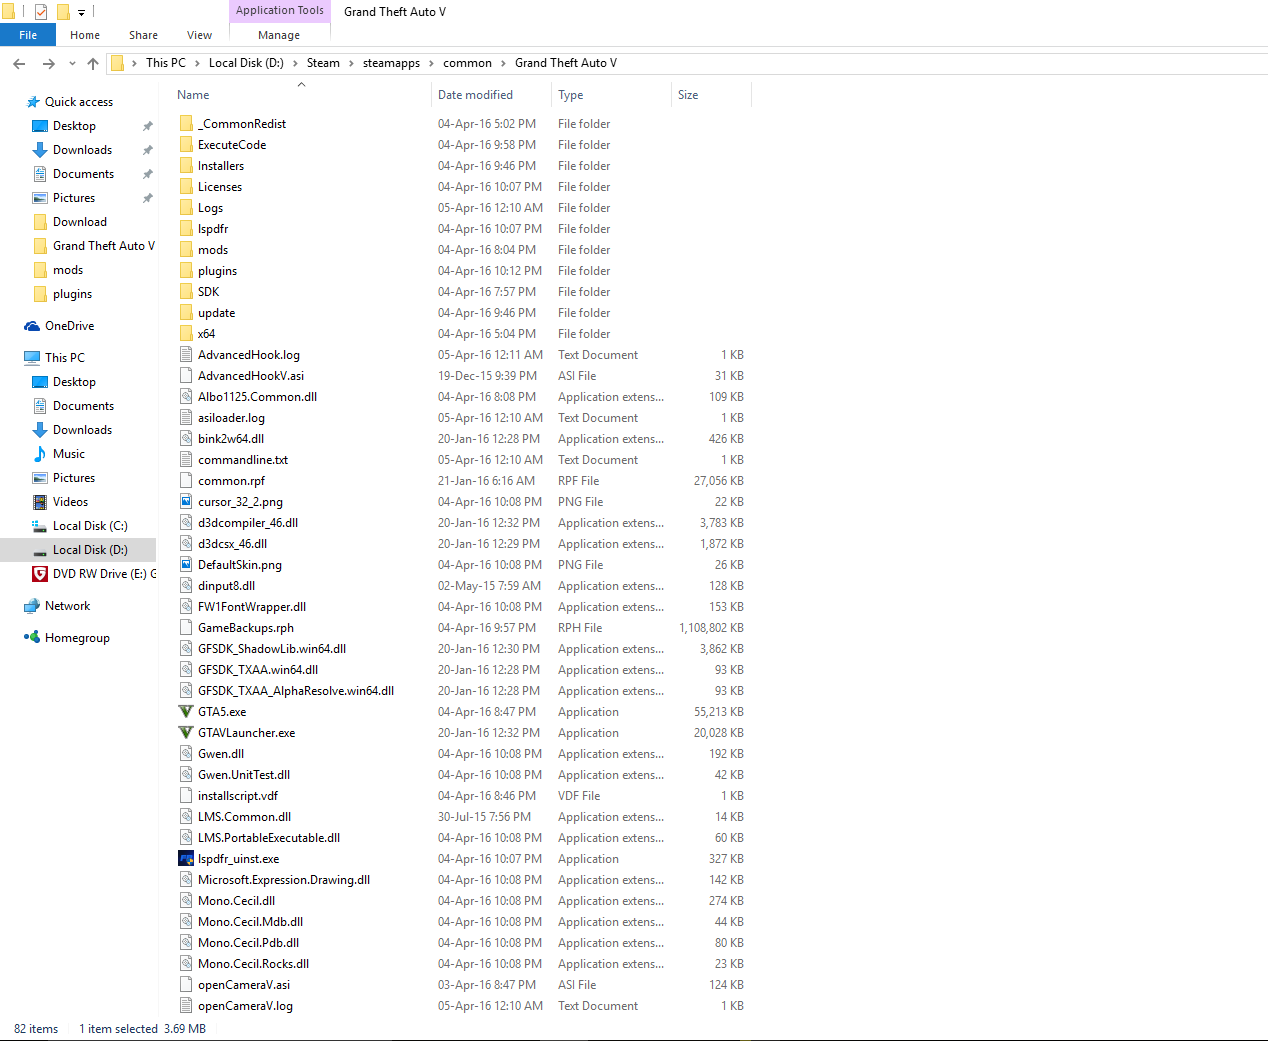Select the lspdfr folder row
Screen dimensions: 1268x1041
461,229
